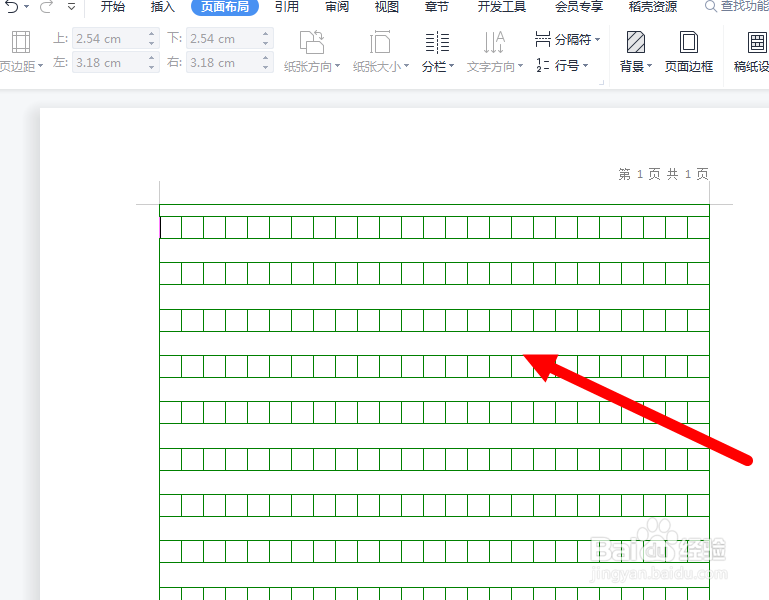This screenshot has width=769, height=600.
Task: Click the Redo arrow icon
Action: click(x=46, y=6)
